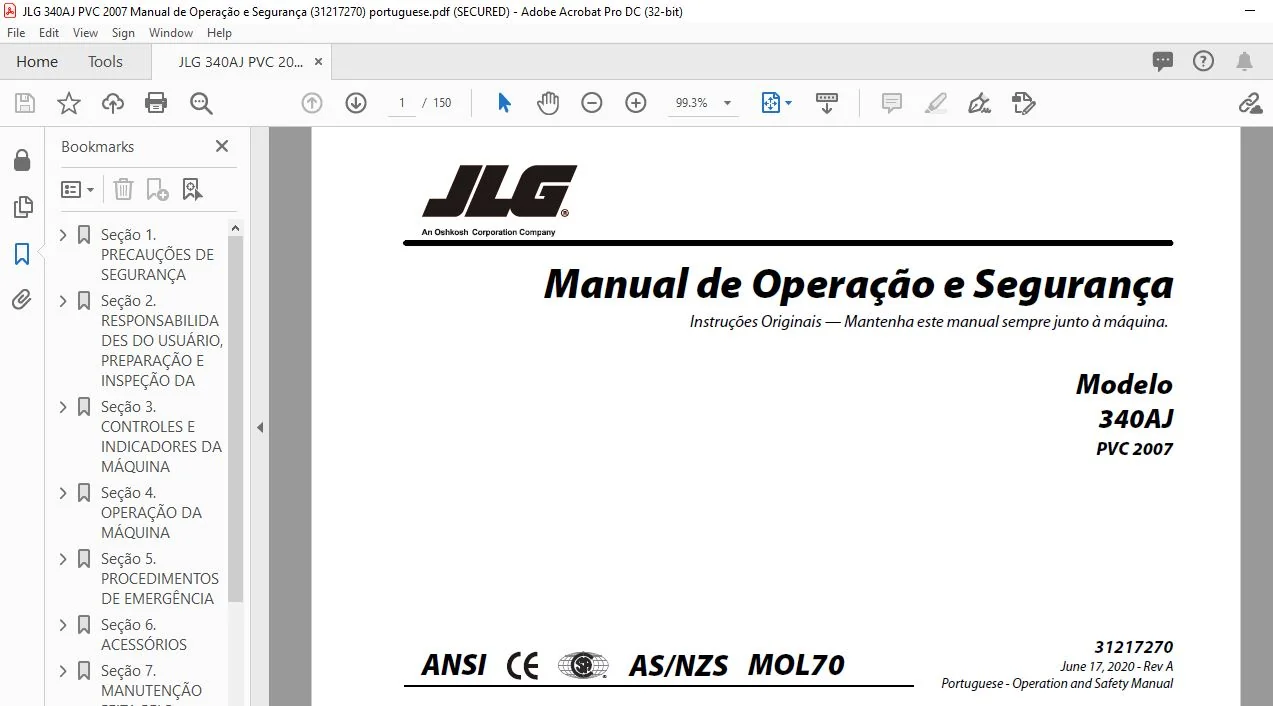This screenshot has height=706, width=1273.
Task: Show the security lock panel
Action: coord(22,160)
